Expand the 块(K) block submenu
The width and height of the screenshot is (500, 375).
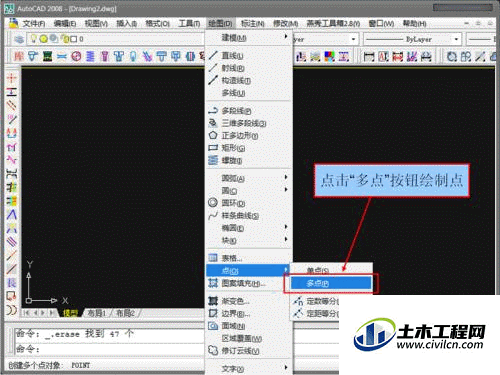click(x=248, y=241)
